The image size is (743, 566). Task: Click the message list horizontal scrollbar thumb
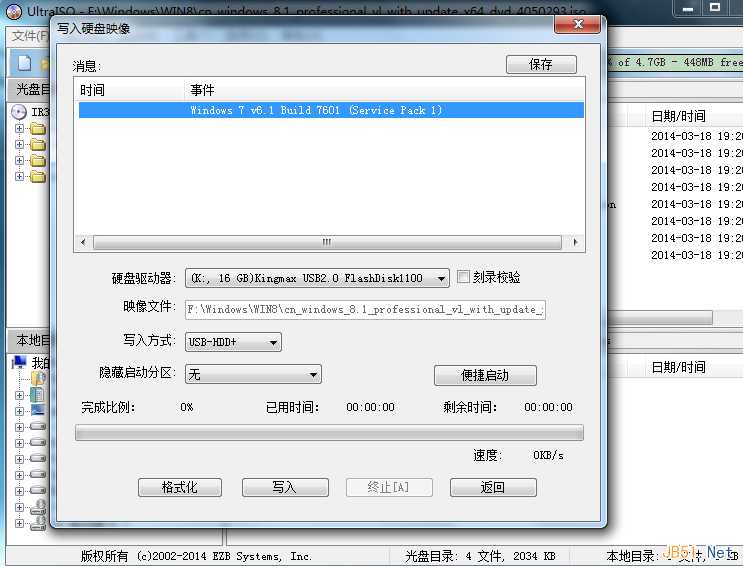pos(327,242)
